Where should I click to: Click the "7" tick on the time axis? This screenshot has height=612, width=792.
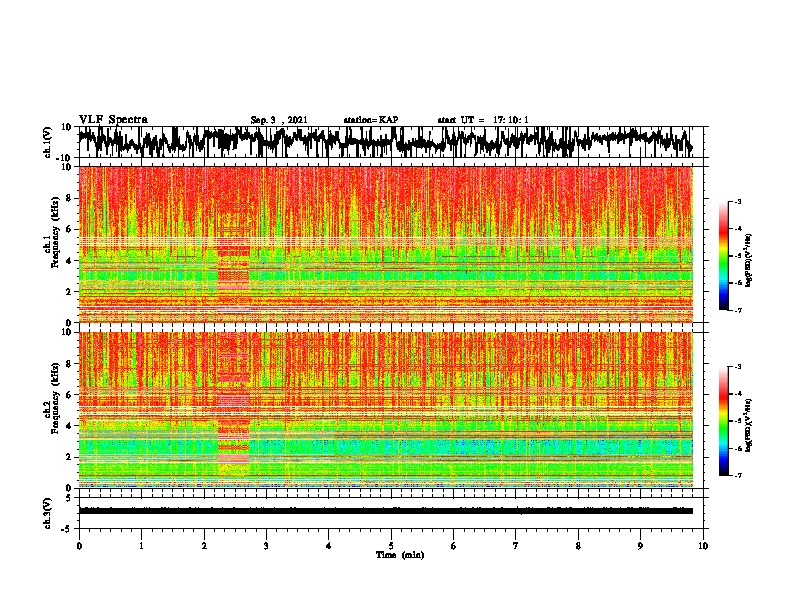click(x=516, y=546)
